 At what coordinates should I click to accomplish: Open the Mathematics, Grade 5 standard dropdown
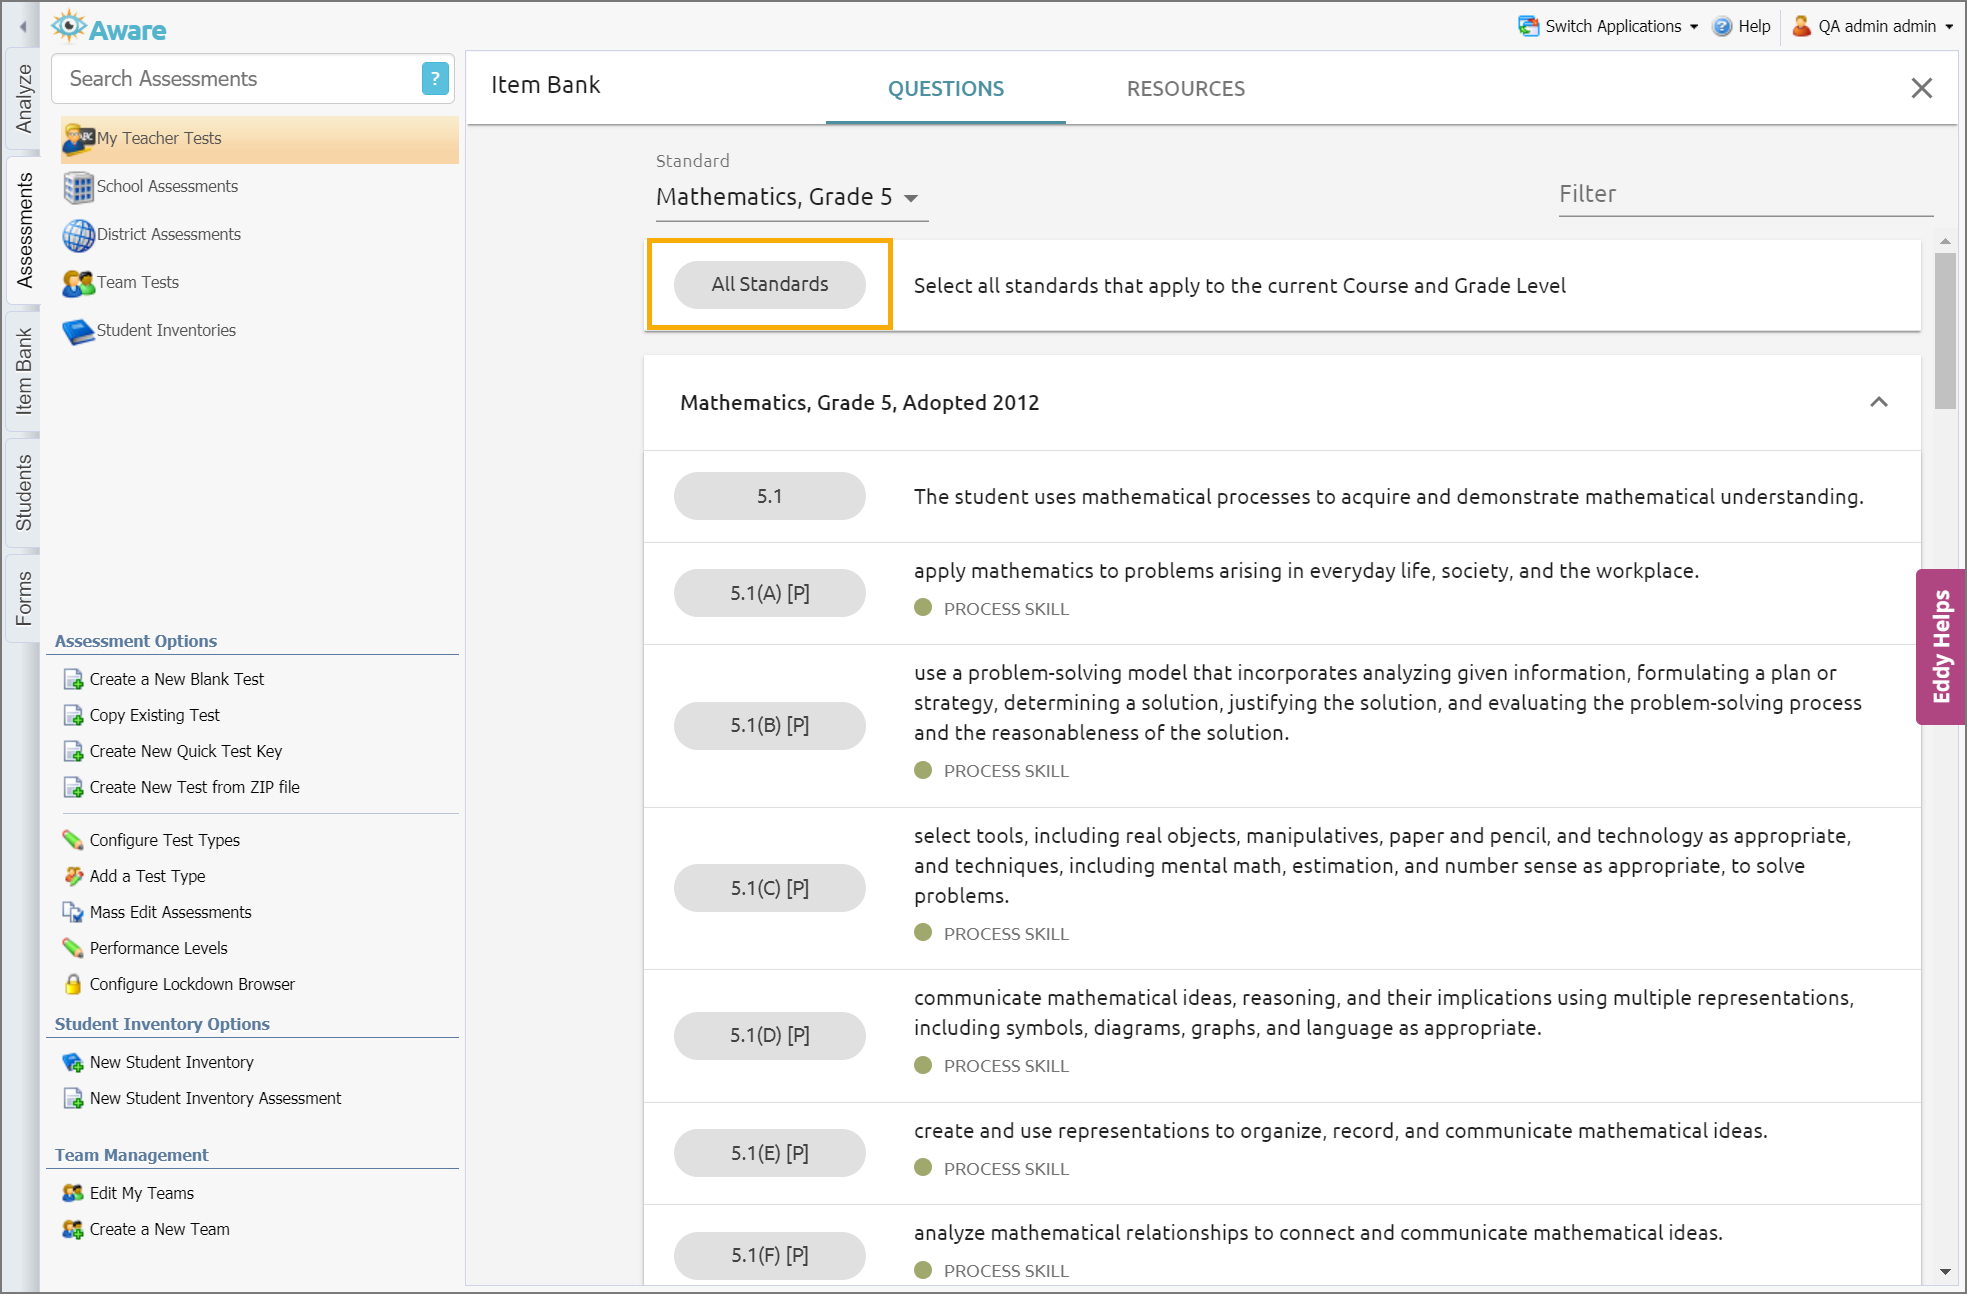791,197
